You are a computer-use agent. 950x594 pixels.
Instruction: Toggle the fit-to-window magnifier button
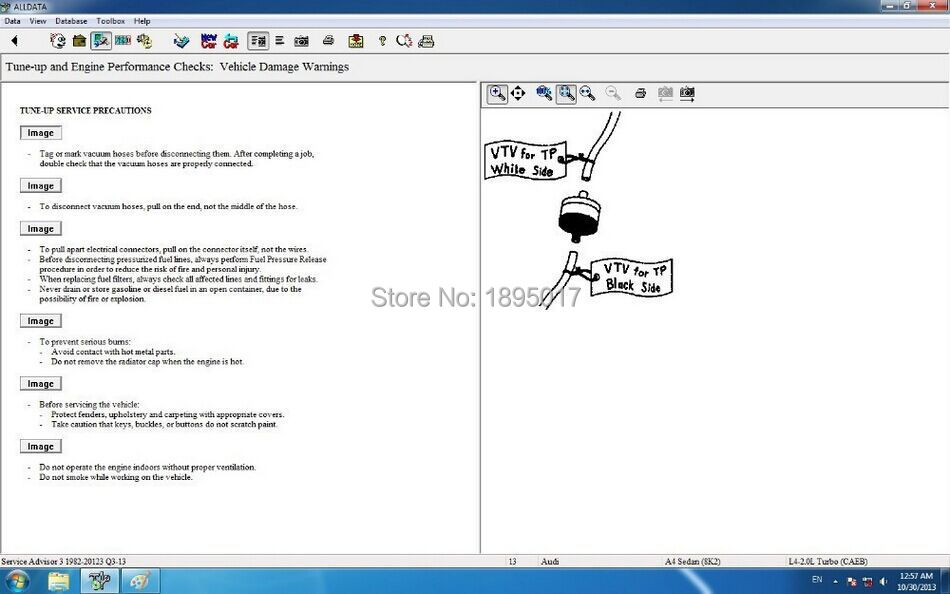(566, 93)
